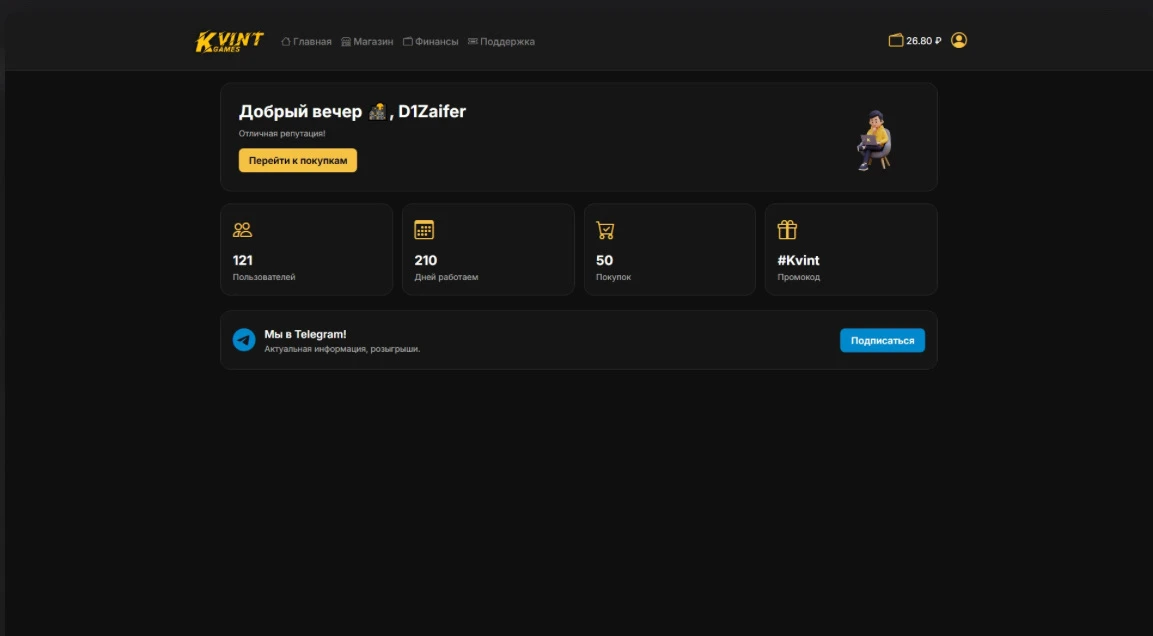Click the 26.80 ₽ balance amount

(x=924, y=41)
